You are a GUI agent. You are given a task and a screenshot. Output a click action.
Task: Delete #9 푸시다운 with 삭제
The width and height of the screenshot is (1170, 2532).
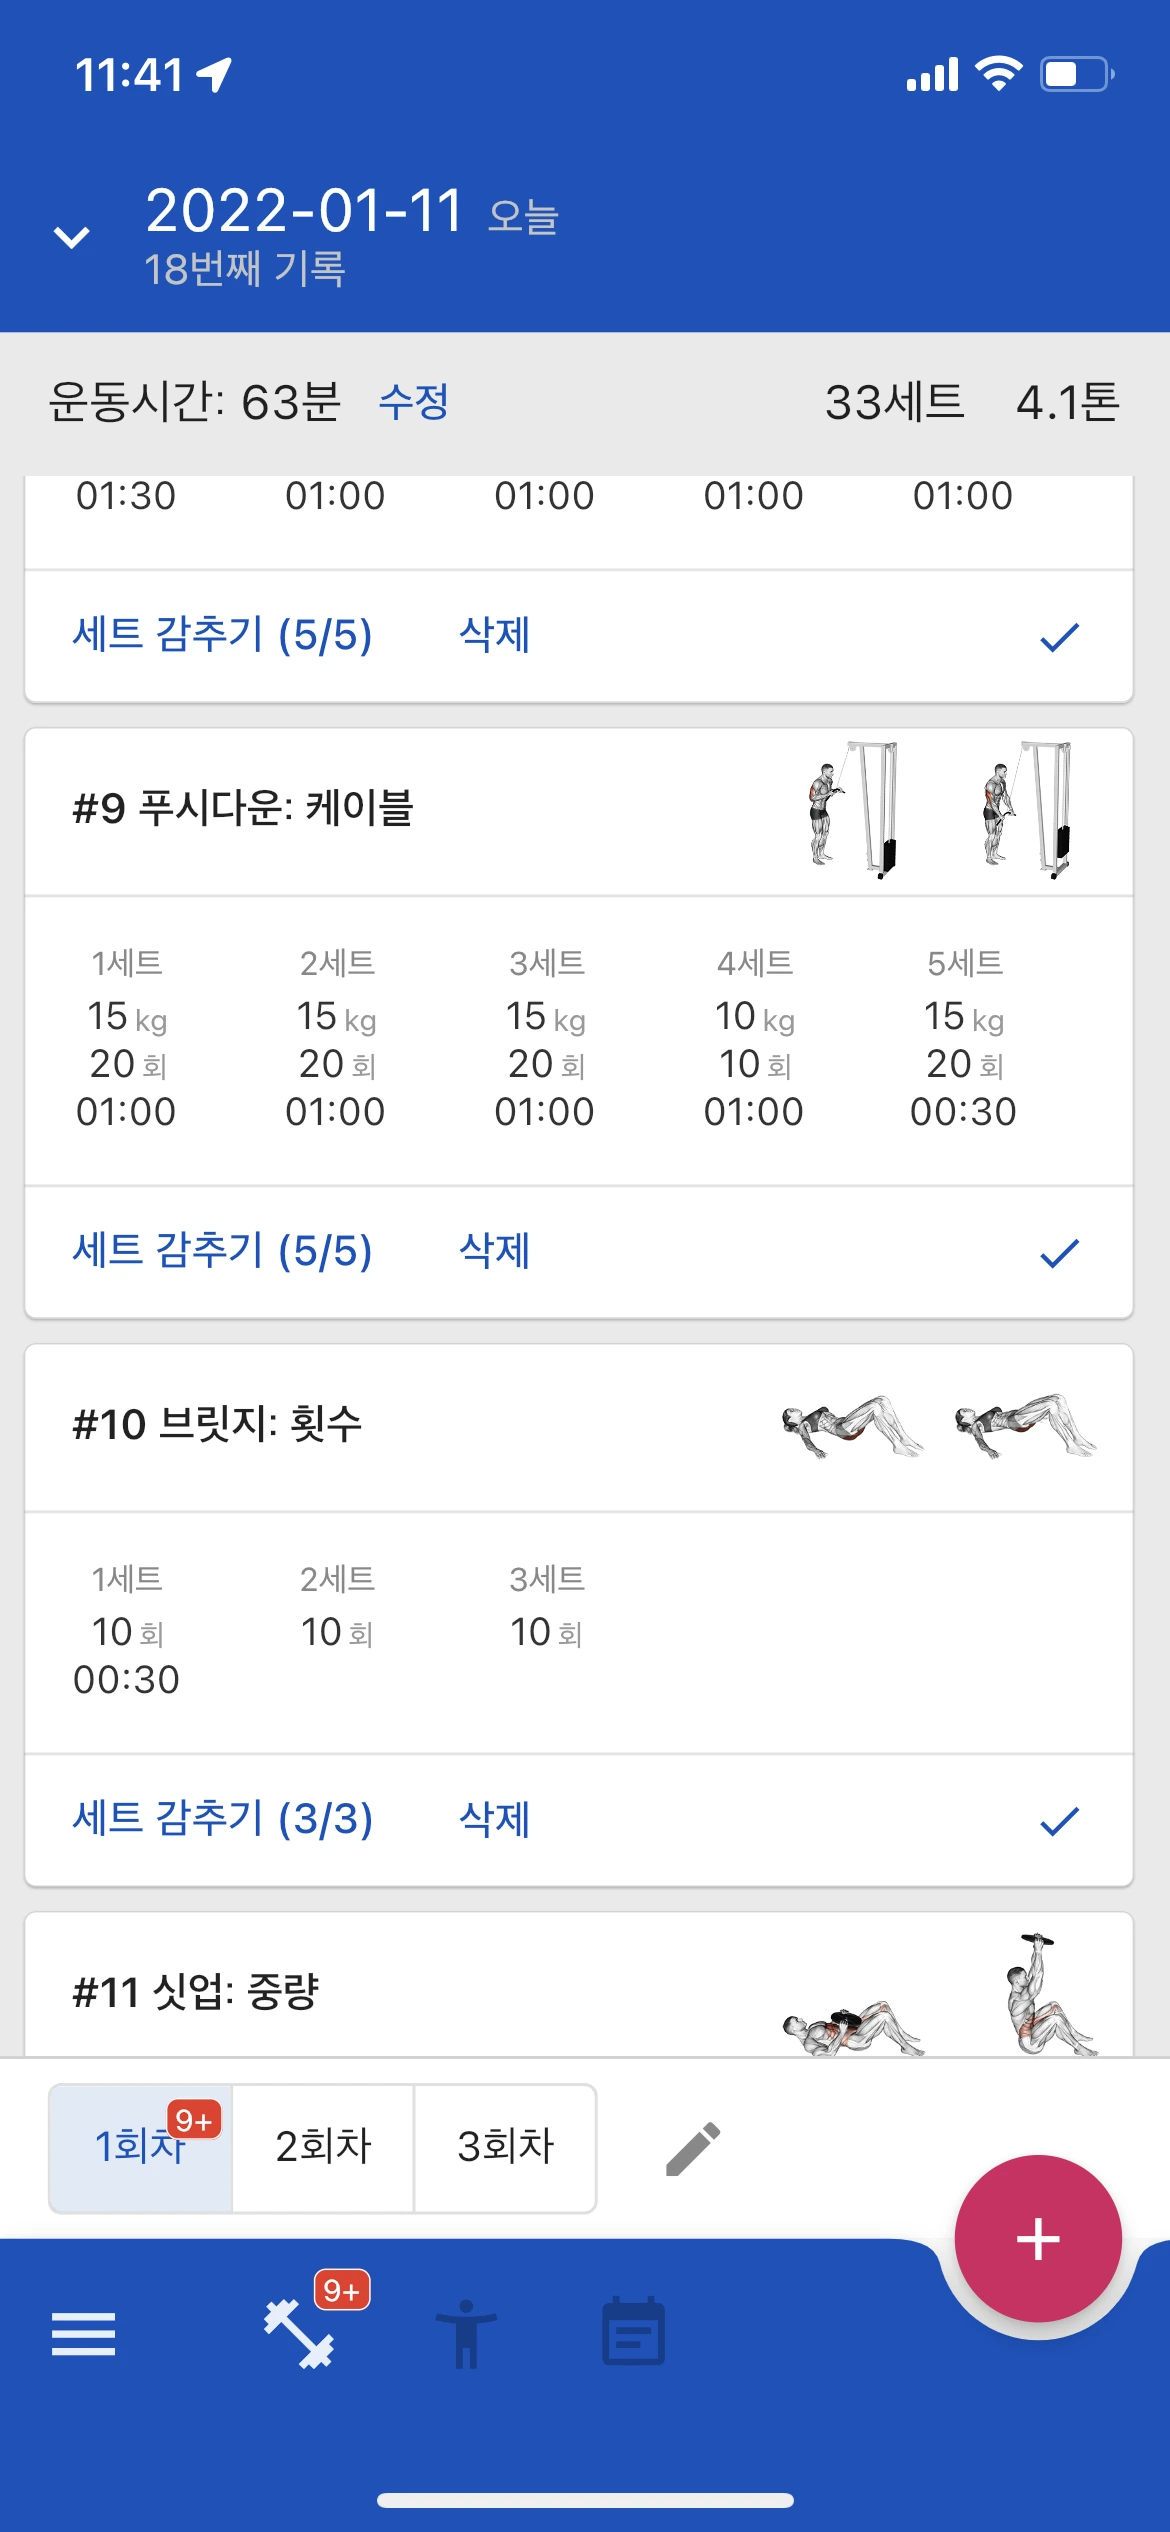(494, 1252)
